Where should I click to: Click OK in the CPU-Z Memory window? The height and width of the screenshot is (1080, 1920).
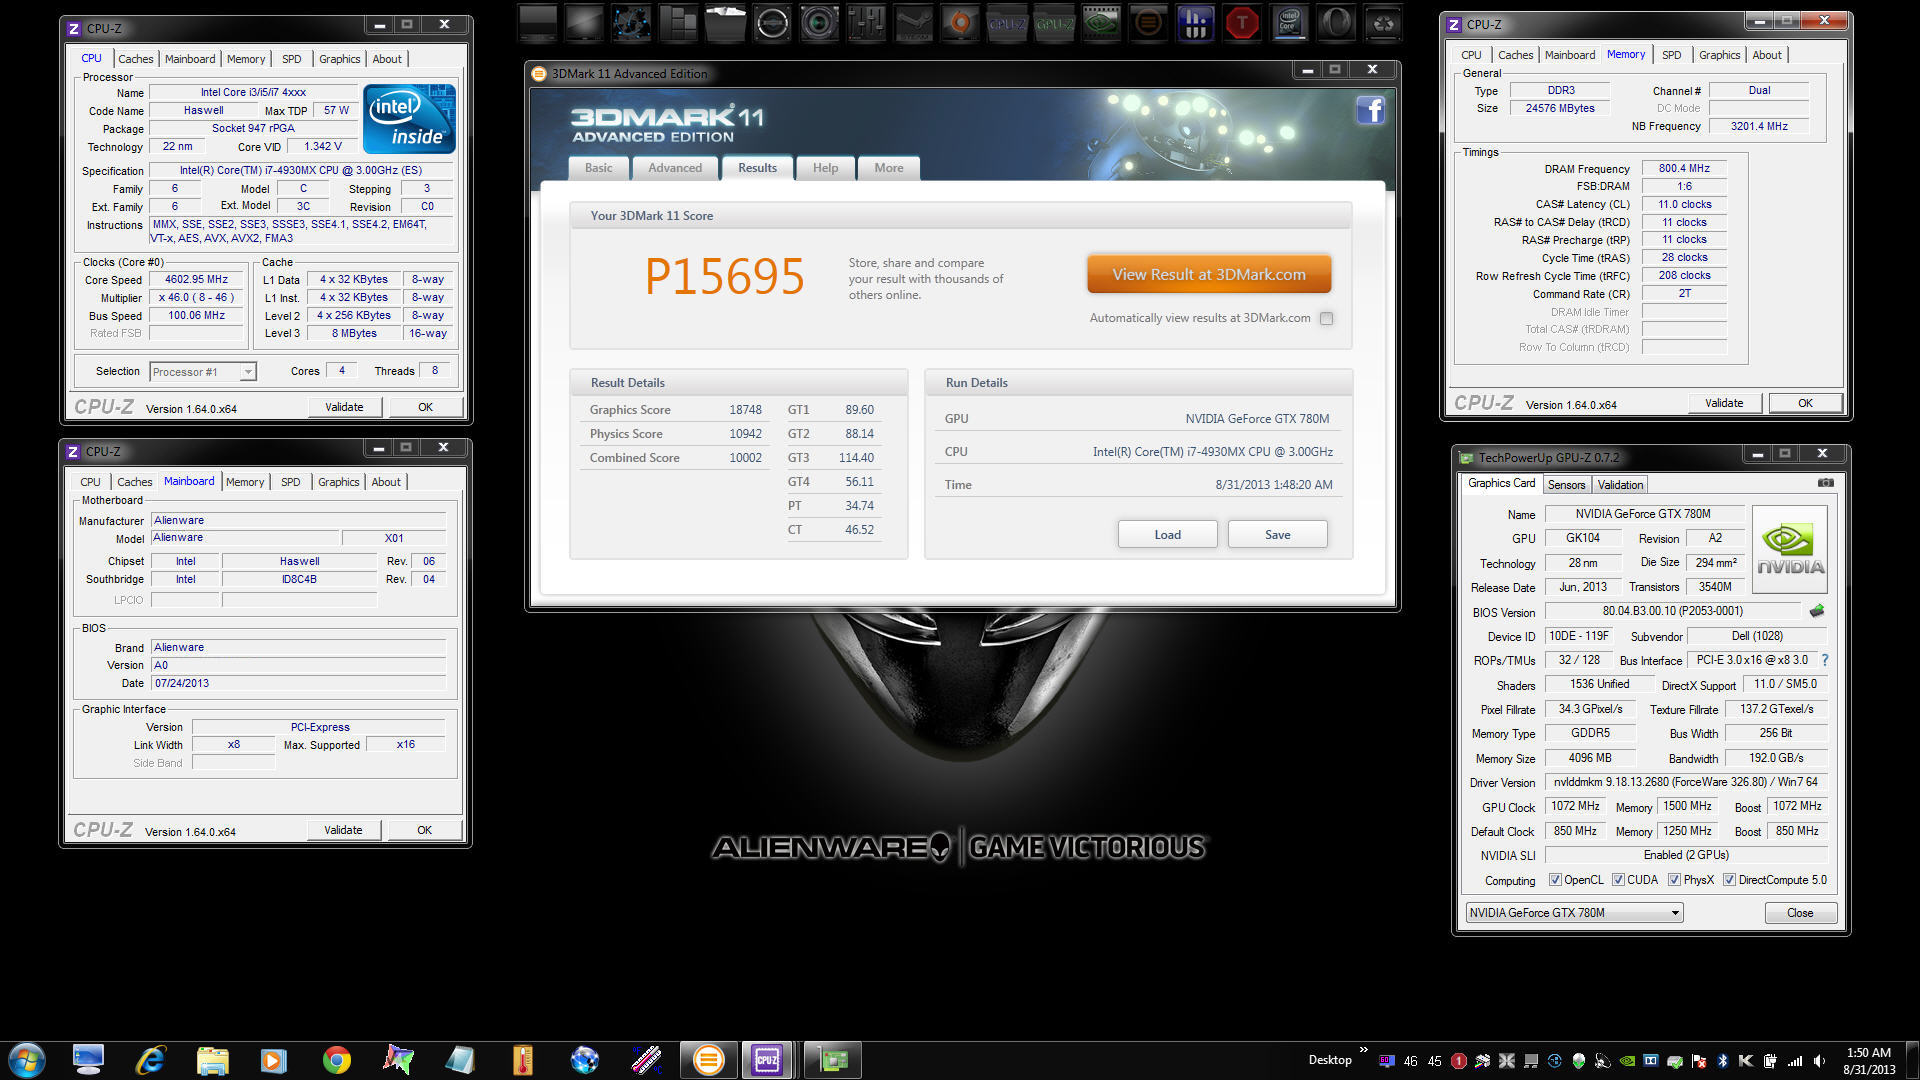pyautogui.click(x=1805, y=403)
